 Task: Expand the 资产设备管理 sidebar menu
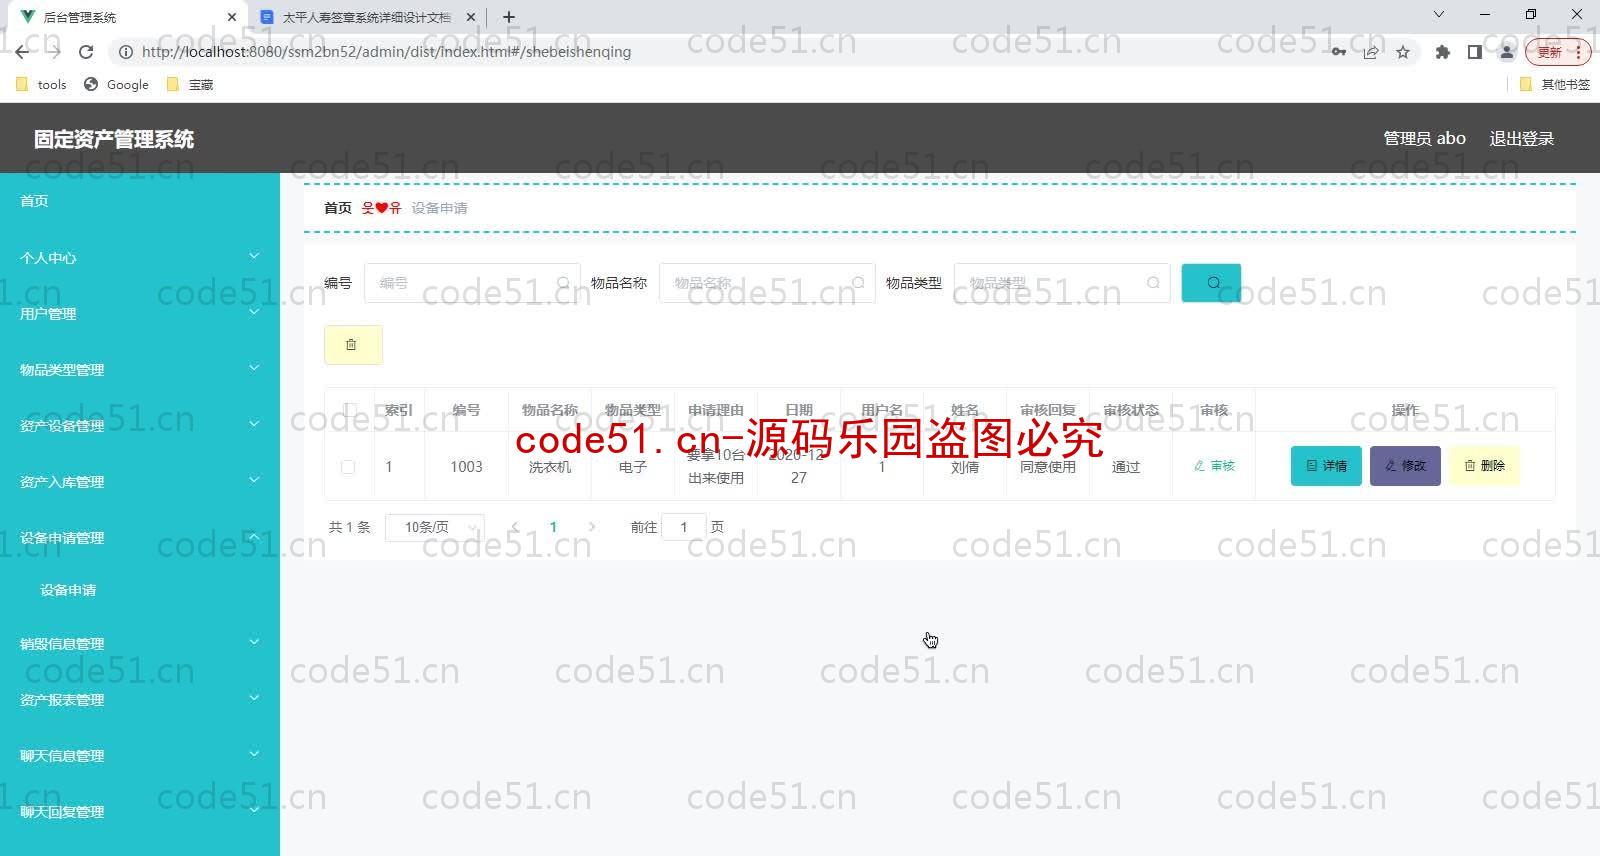pos(140,426)
